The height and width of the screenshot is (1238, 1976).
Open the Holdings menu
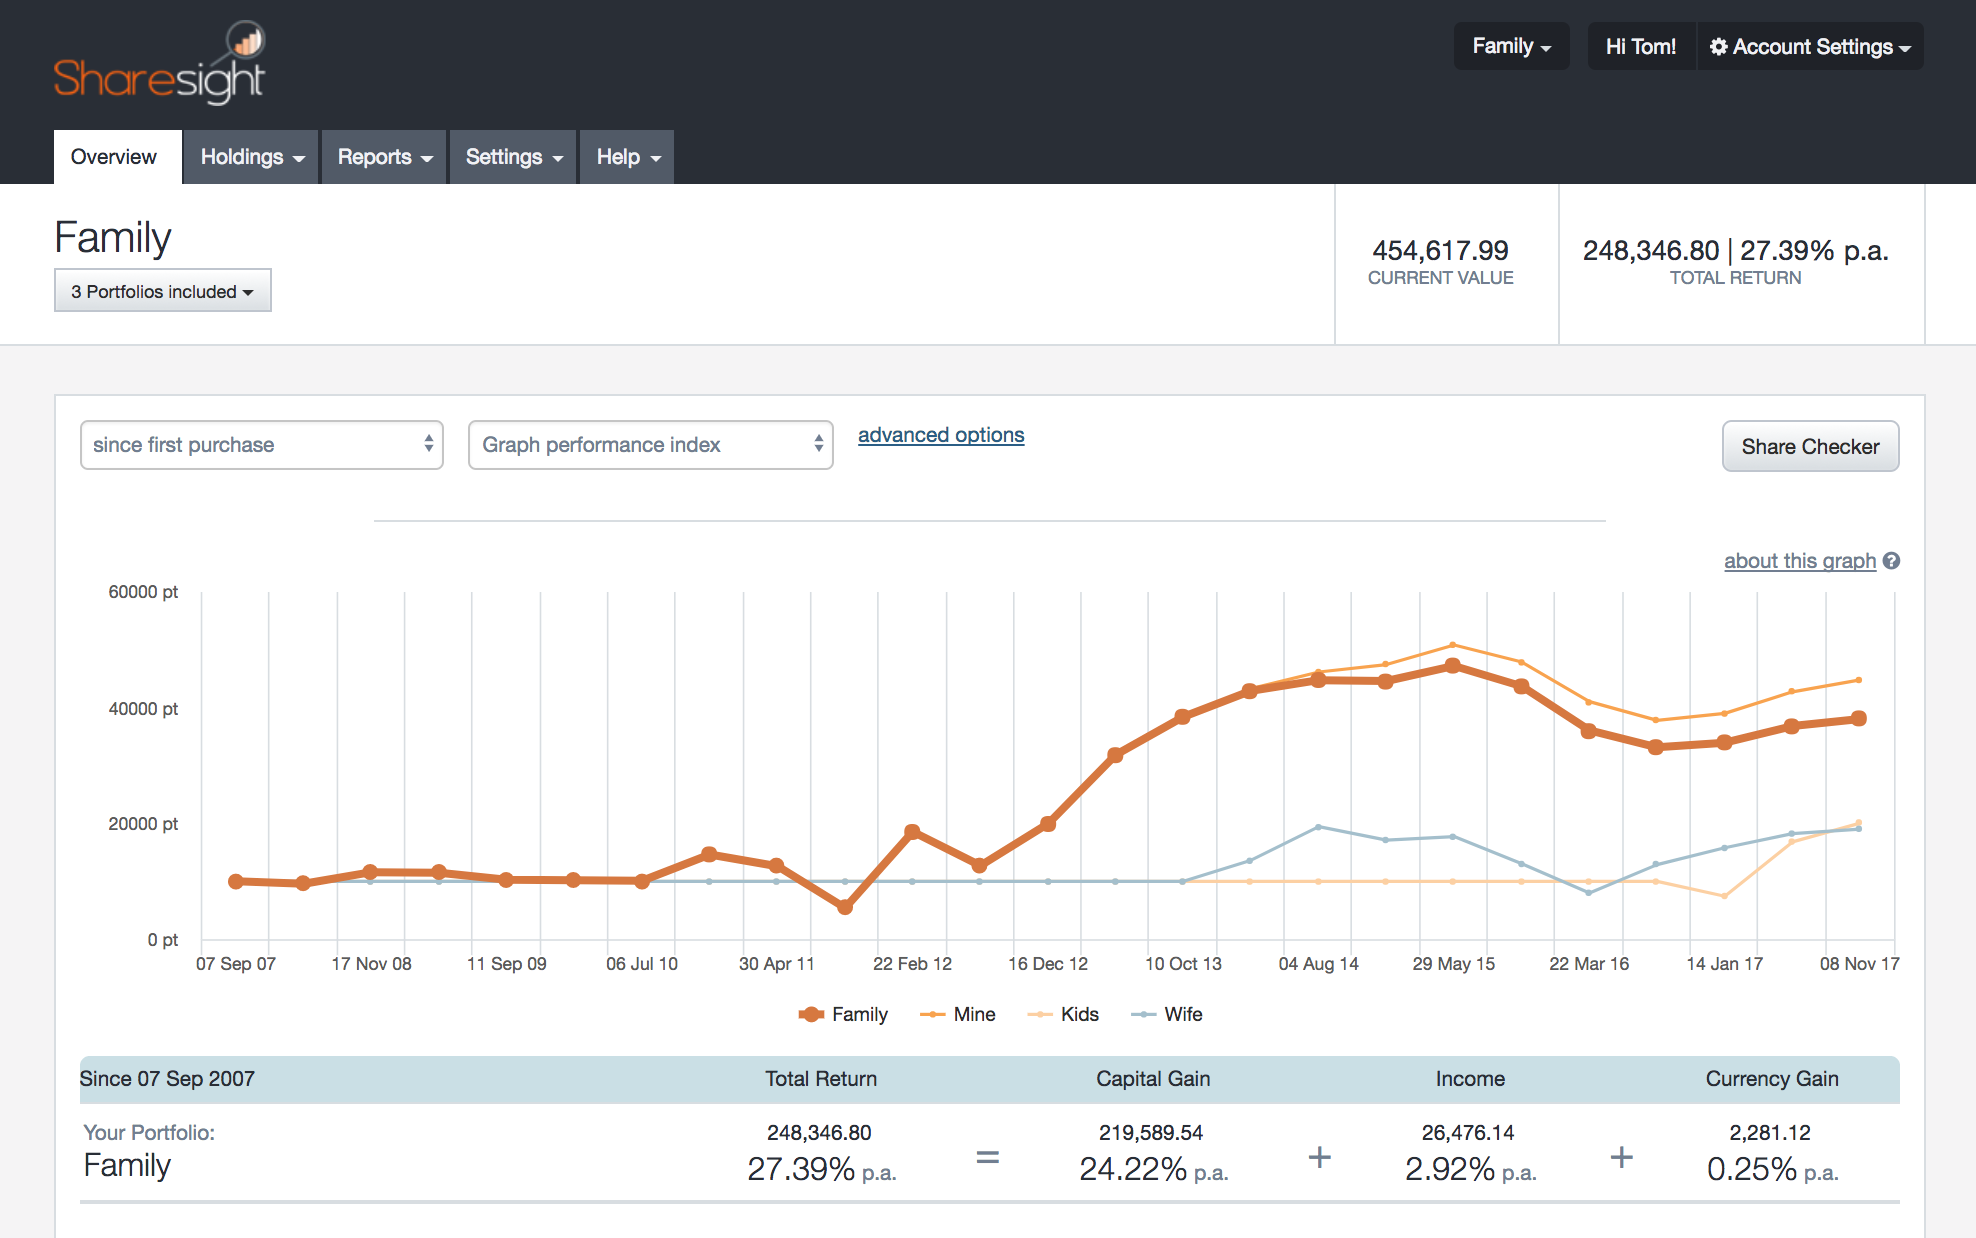tap(251, 157)
